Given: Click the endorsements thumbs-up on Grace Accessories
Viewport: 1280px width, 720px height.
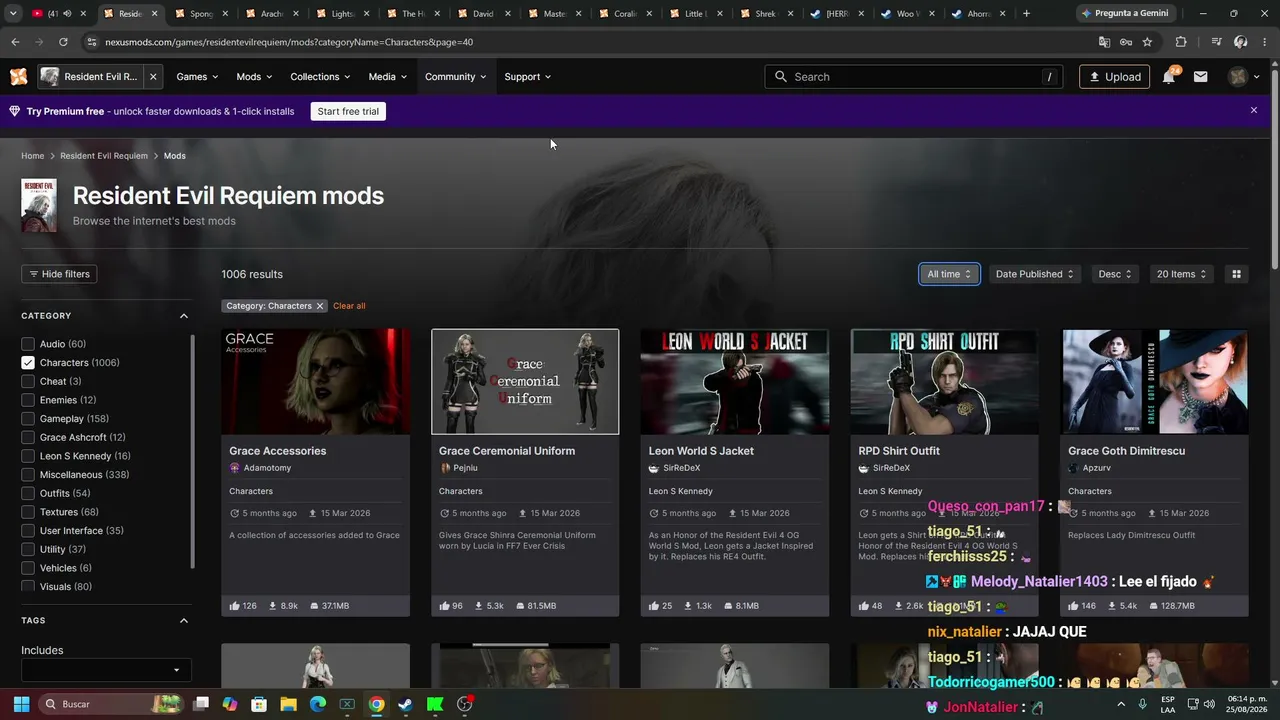Looking at the screenshot, I should 235,606.
